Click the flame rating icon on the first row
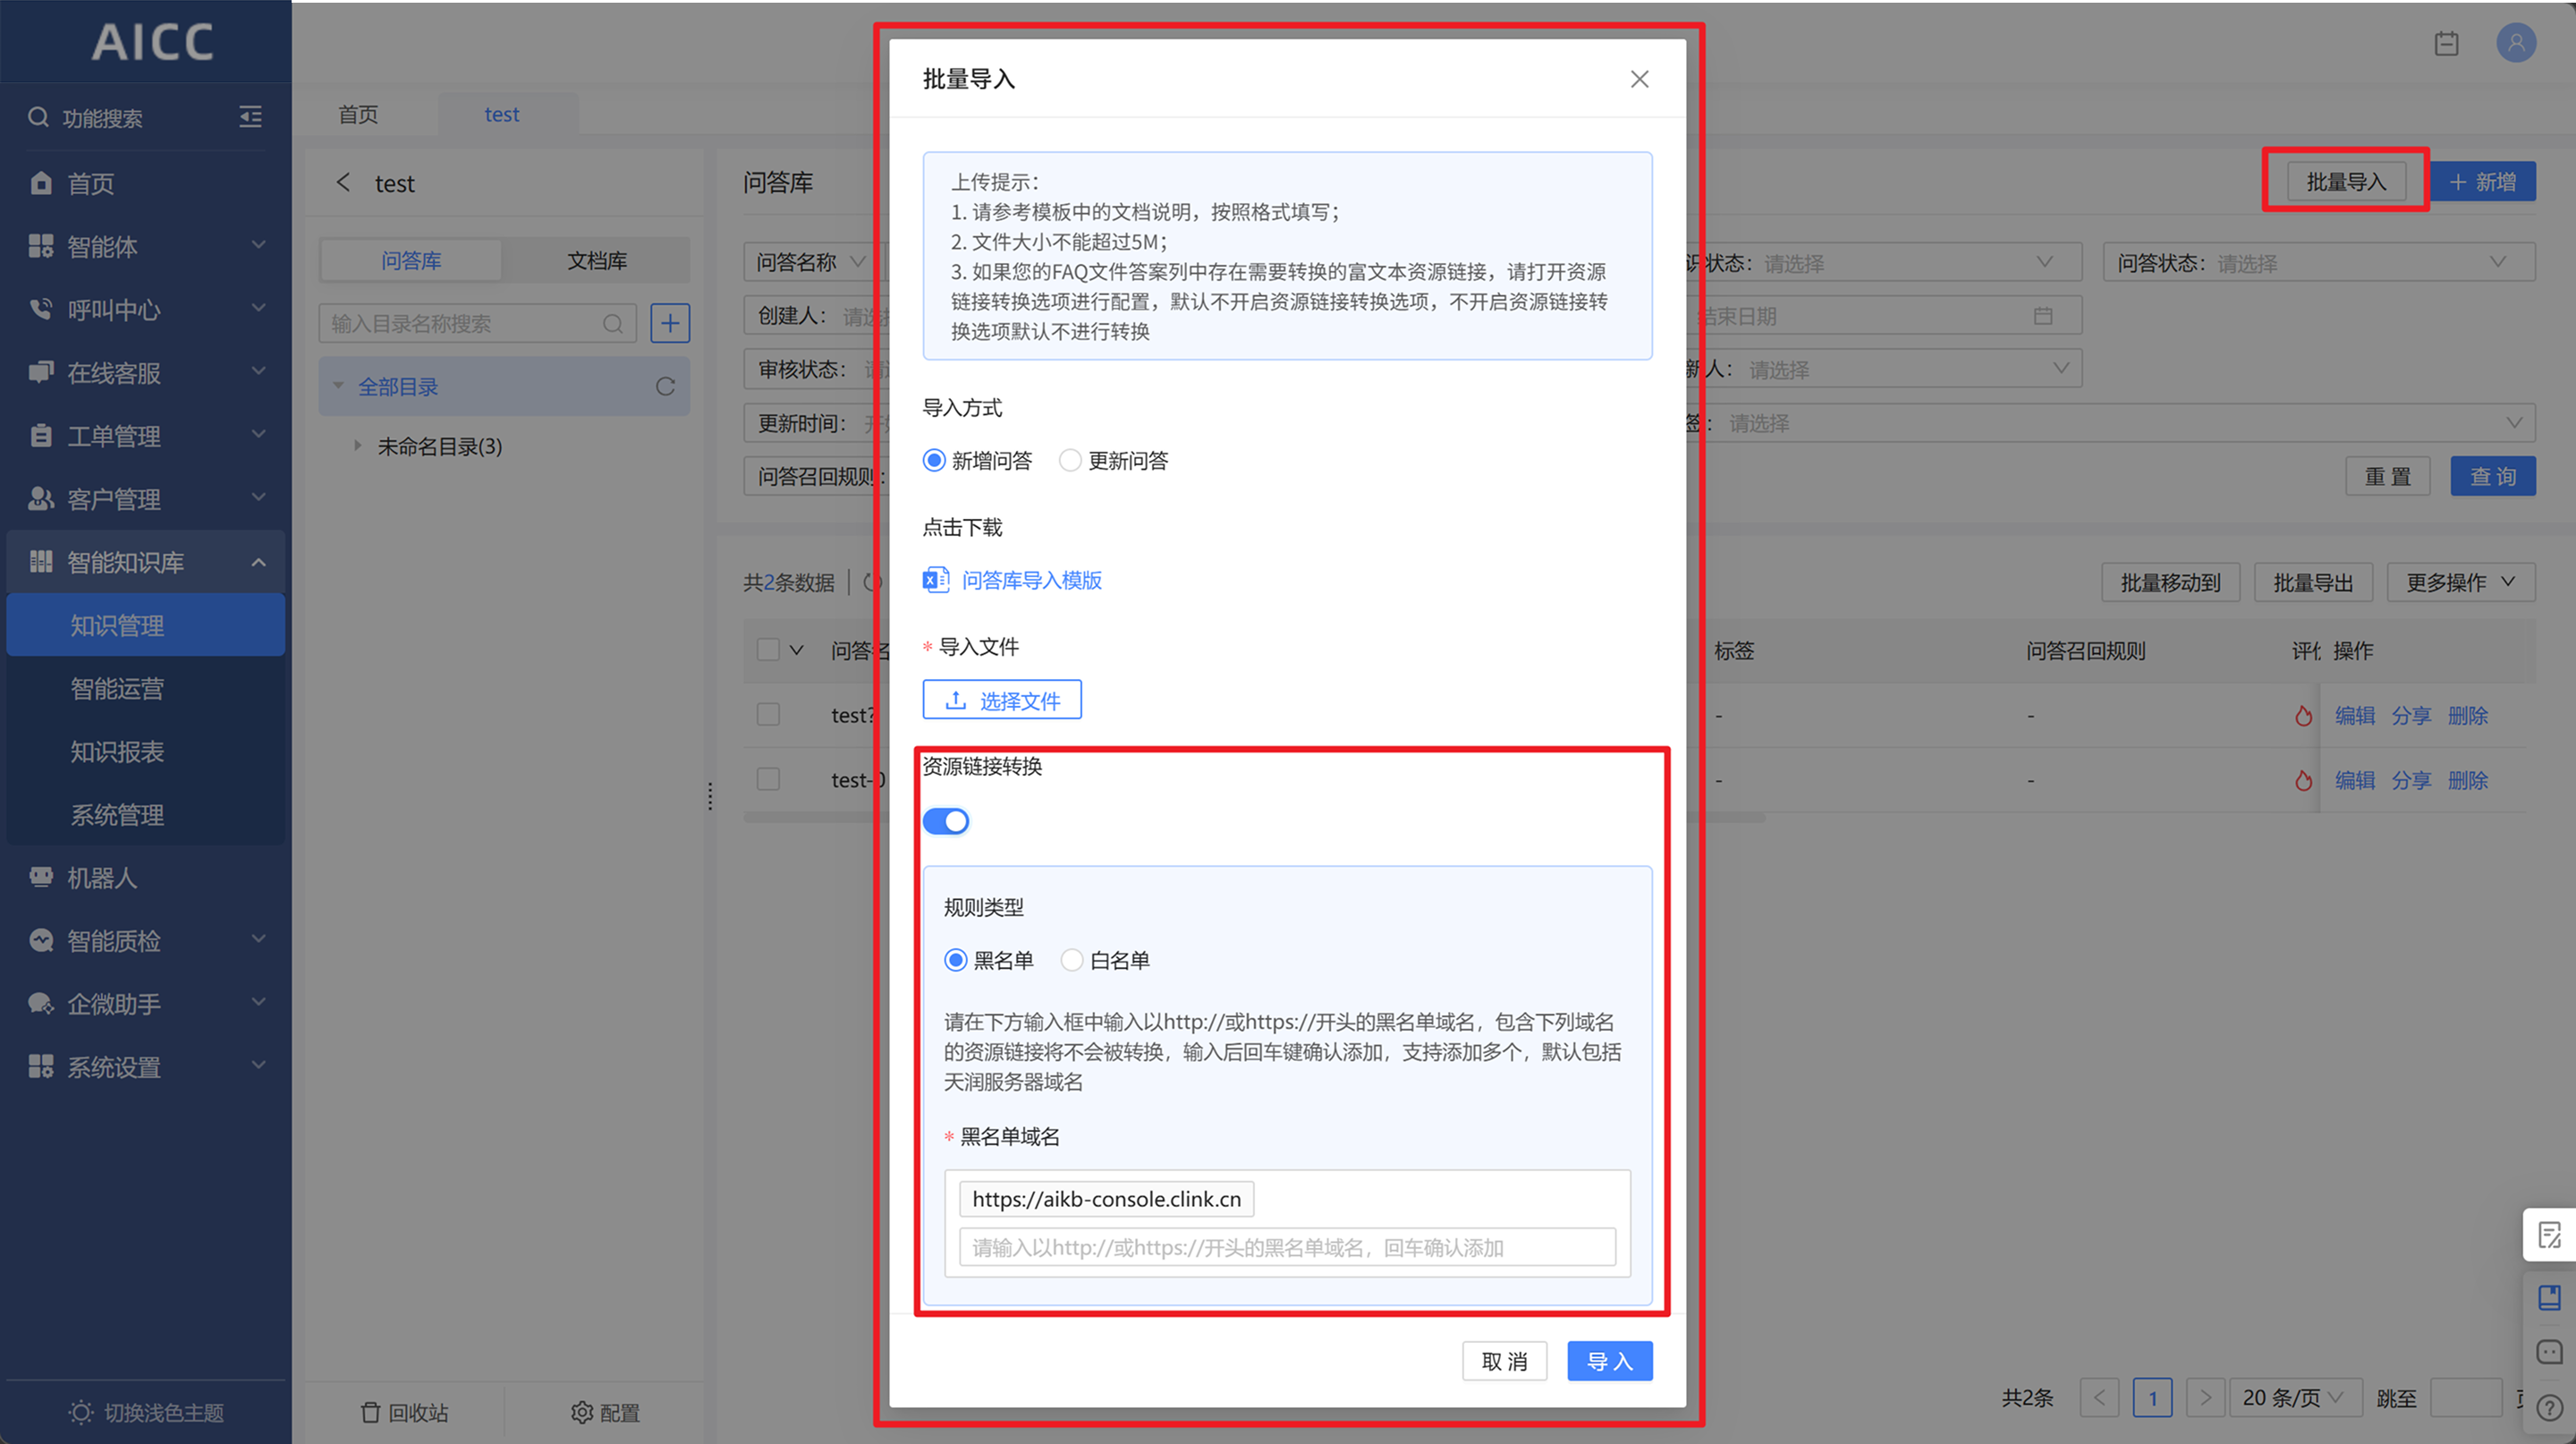 point(2303,716)
